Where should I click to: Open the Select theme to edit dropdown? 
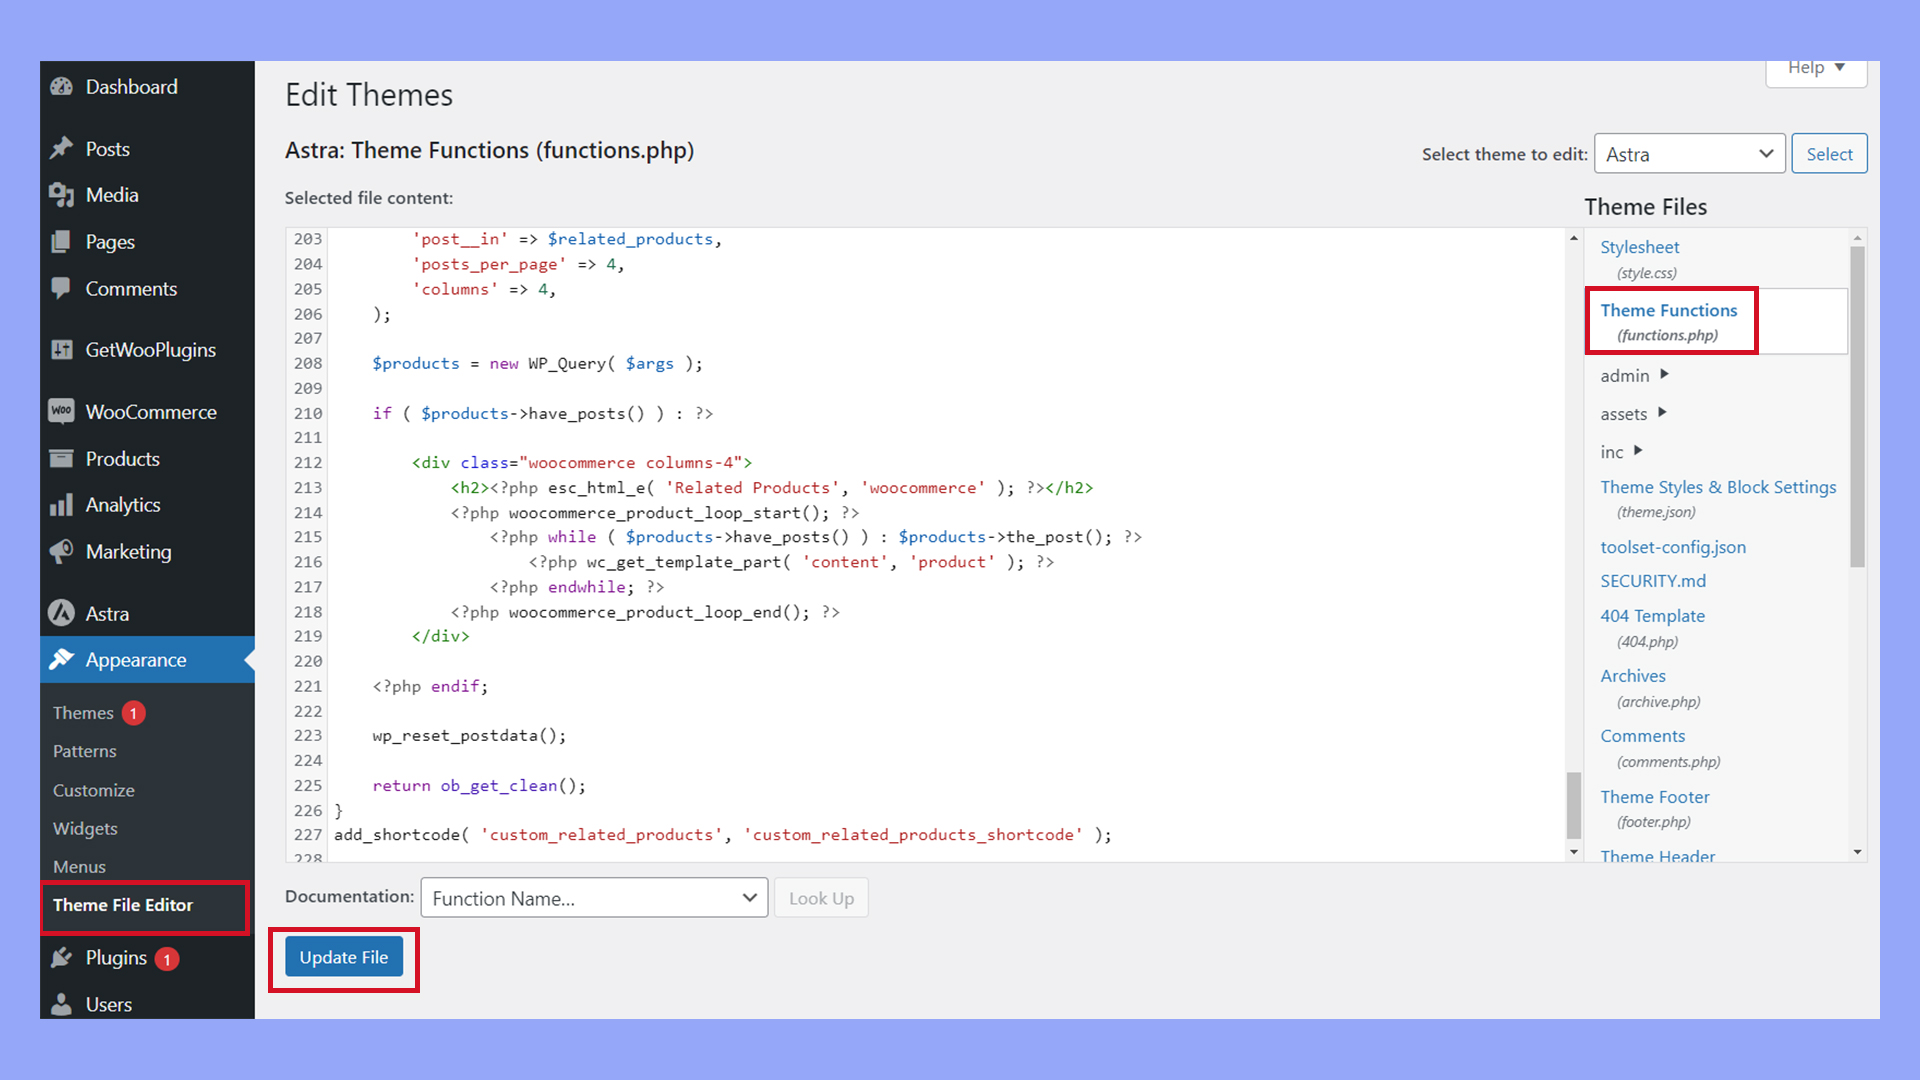[x=1689, y=154]
